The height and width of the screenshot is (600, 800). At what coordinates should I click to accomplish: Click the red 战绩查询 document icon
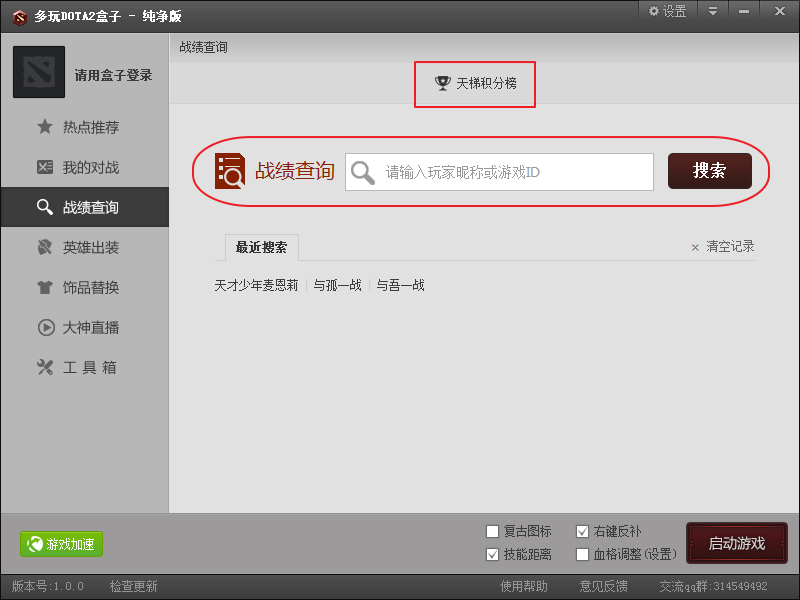[230, 171]
